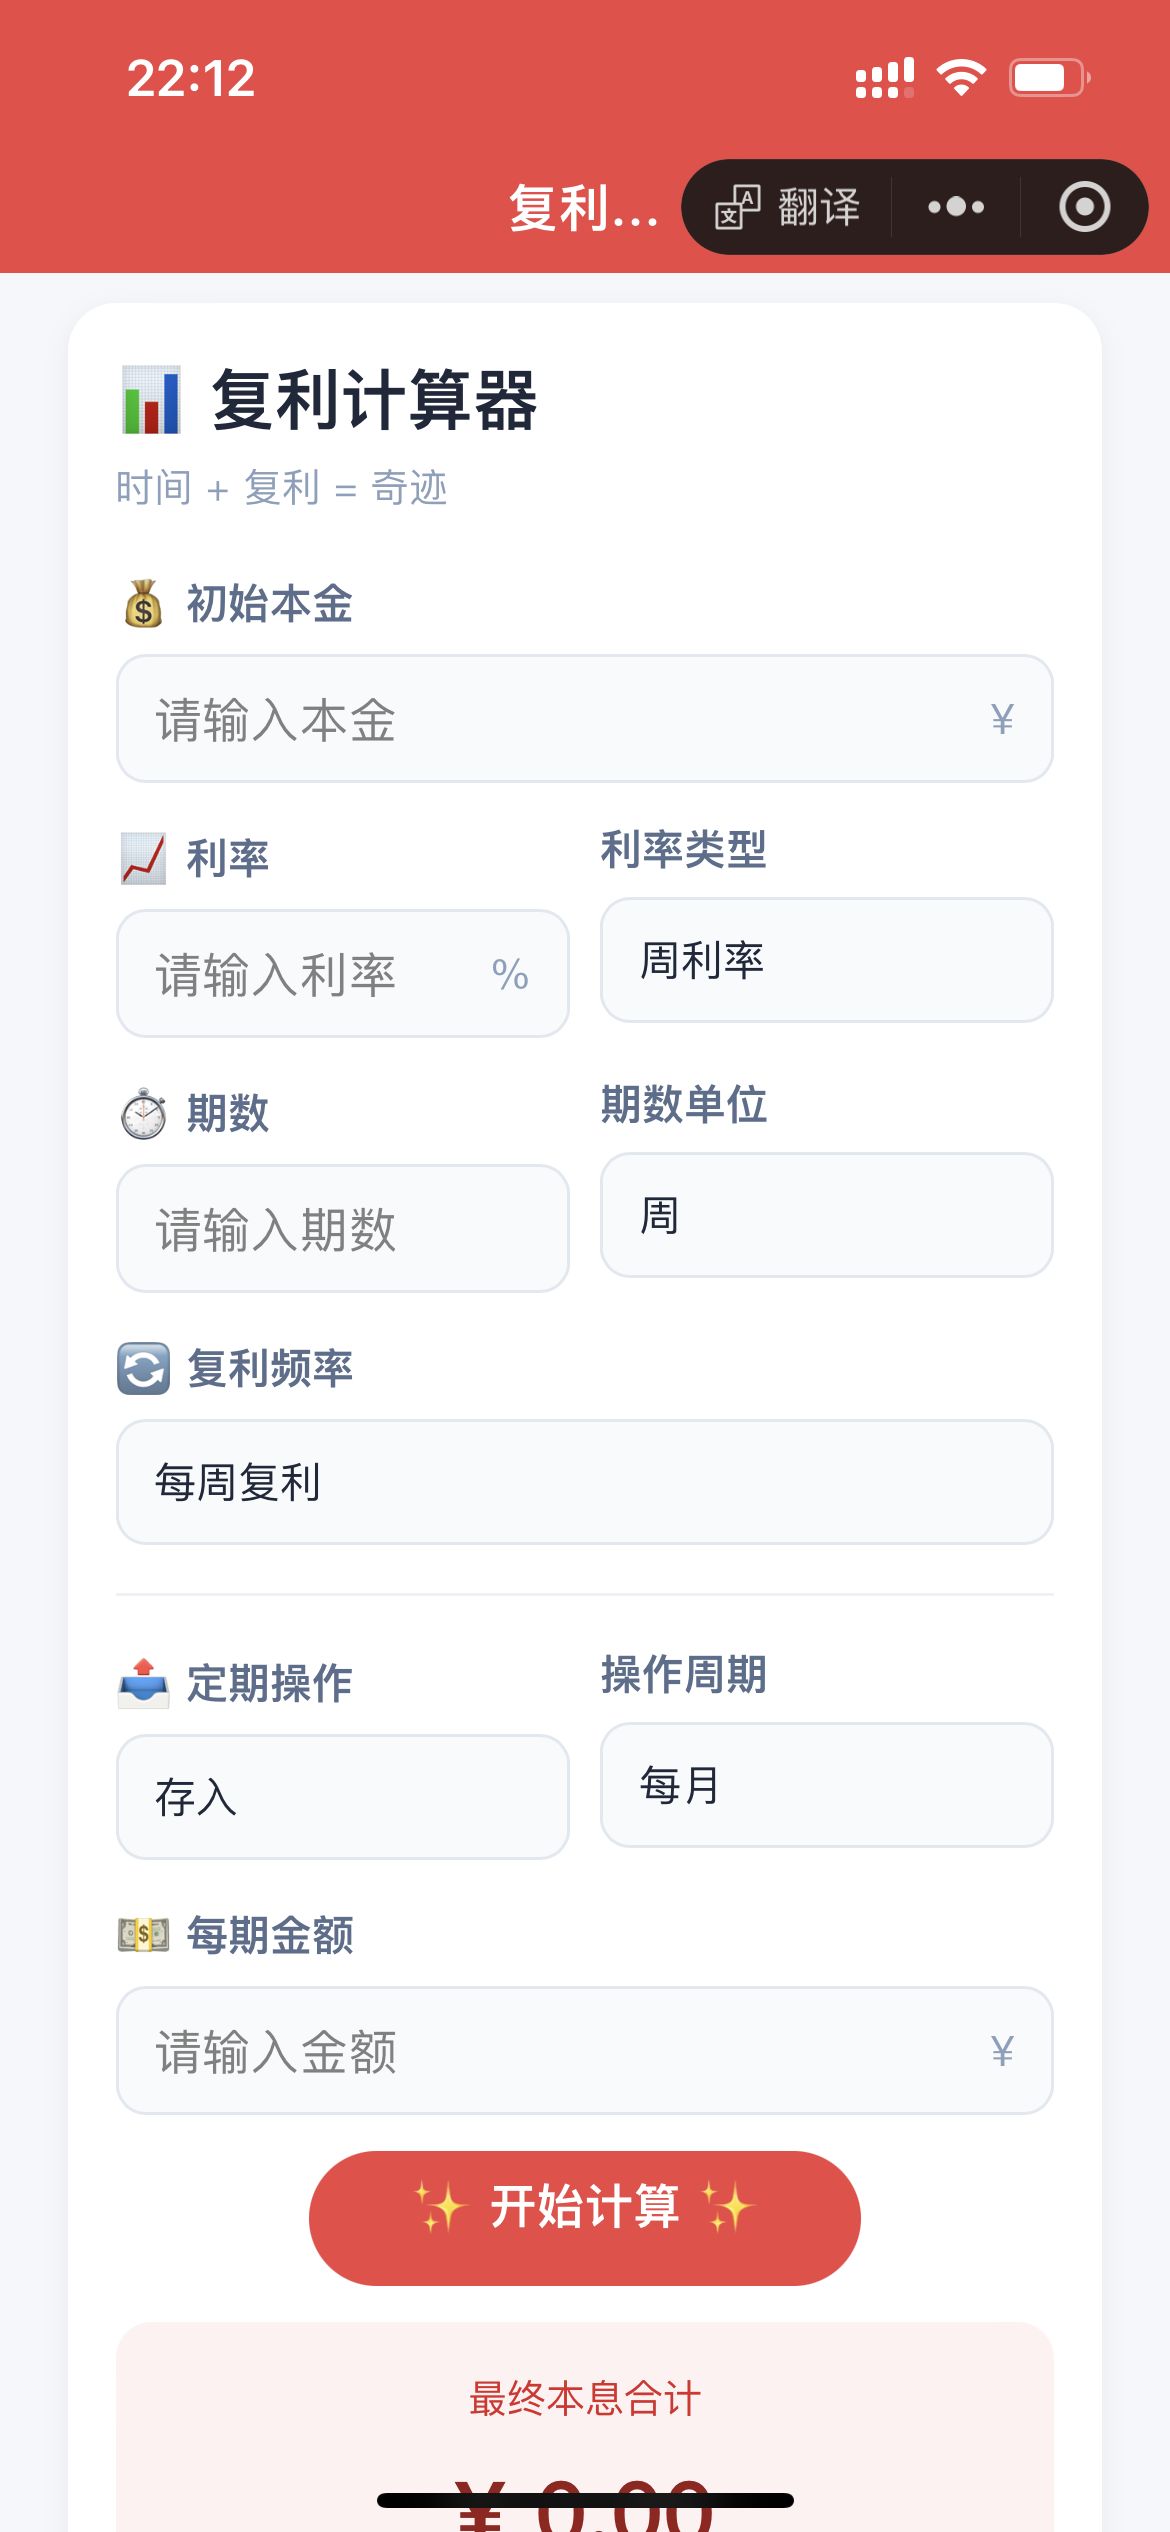Select the 操作周期 picker showing 每月
The height and width of the screenshot is (2532, 1170).
coord(826,1785)
